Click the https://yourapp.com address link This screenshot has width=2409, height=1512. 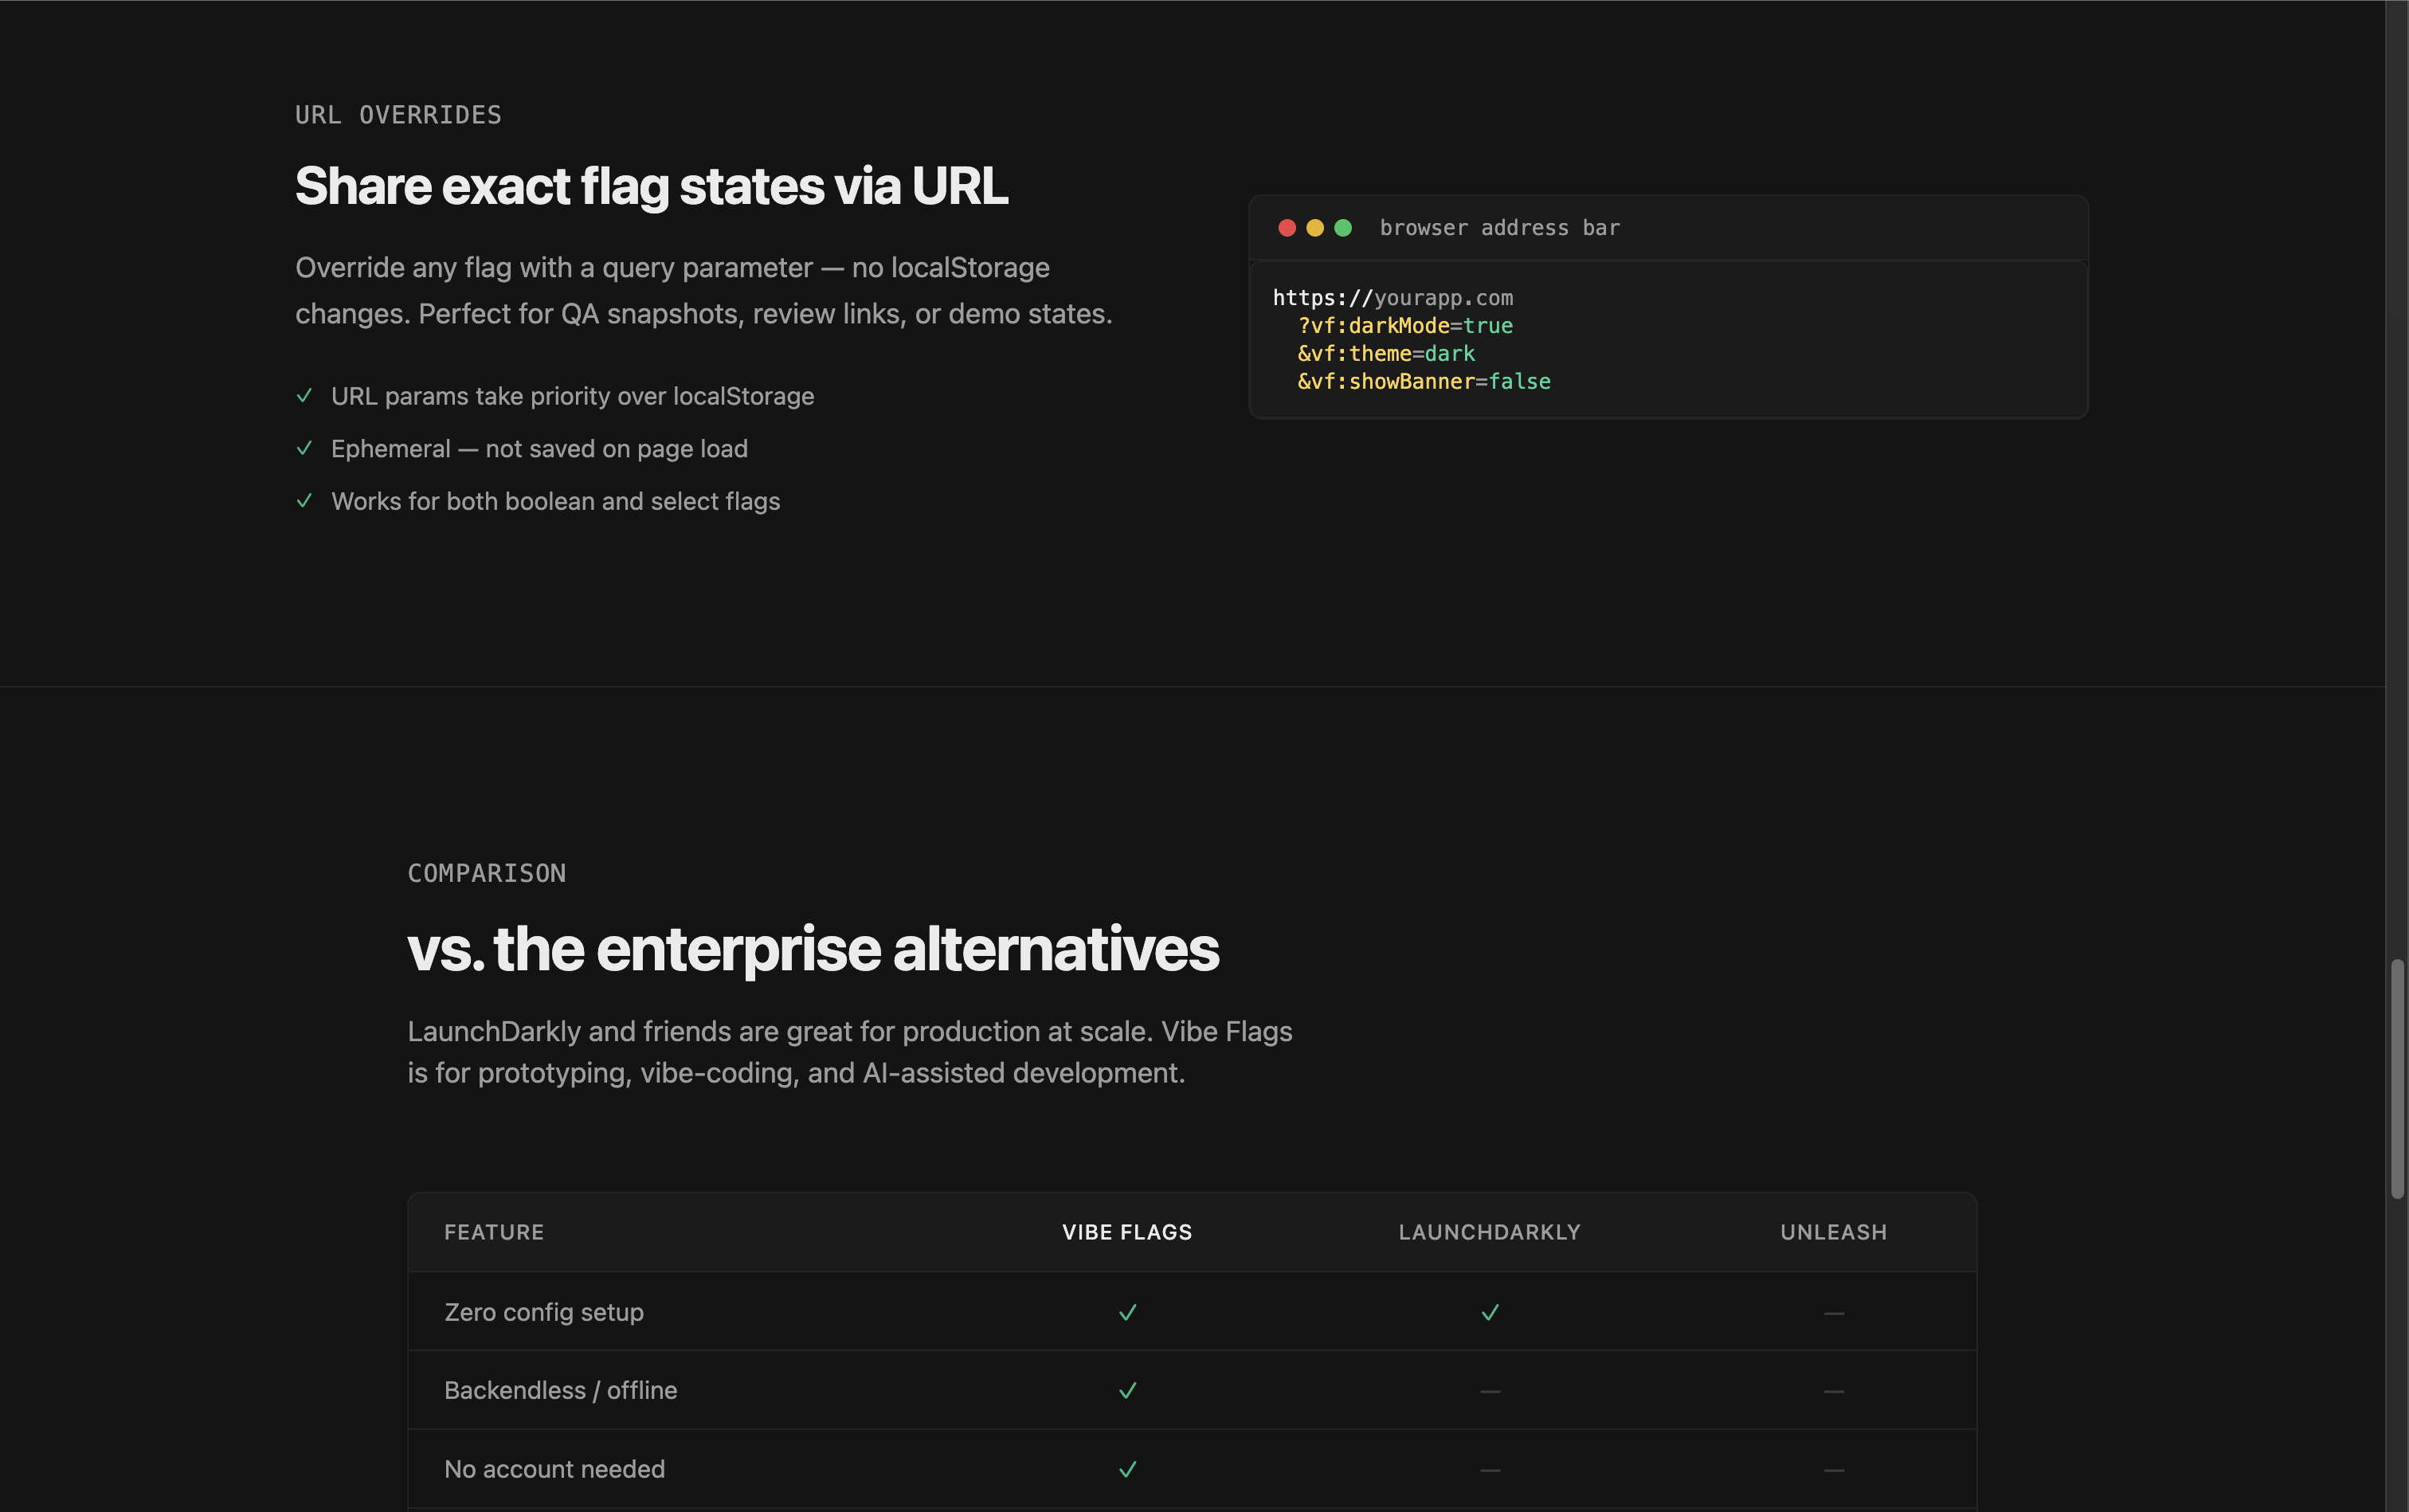tap(1393, 297)
